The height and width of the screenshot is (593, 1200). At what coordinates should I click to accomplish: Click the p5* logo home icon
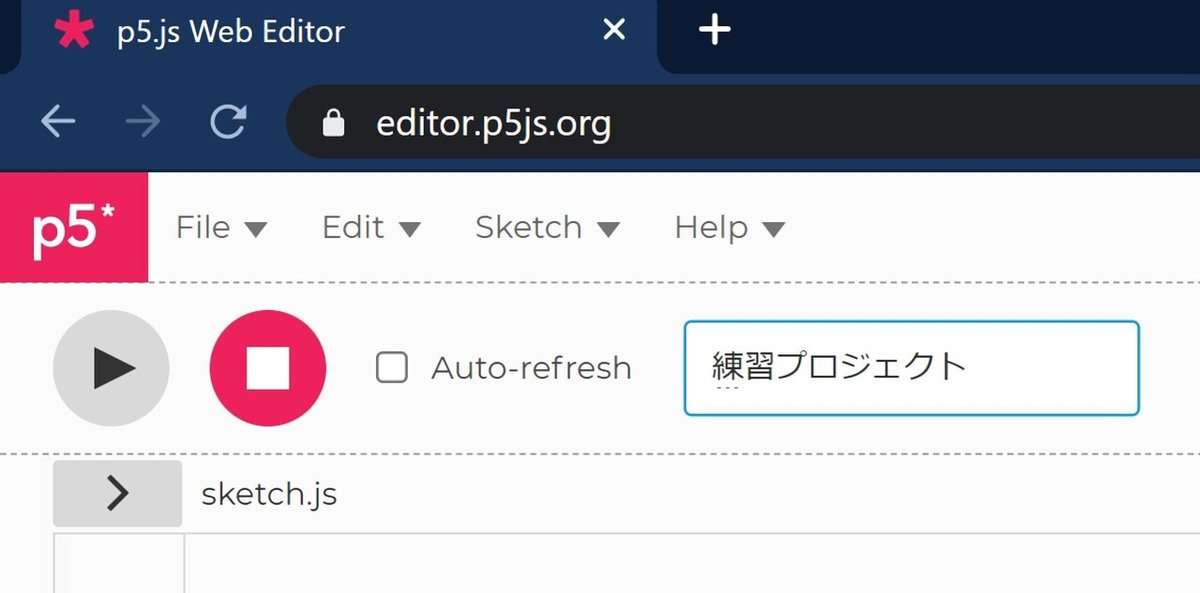[x=74, y=228]
